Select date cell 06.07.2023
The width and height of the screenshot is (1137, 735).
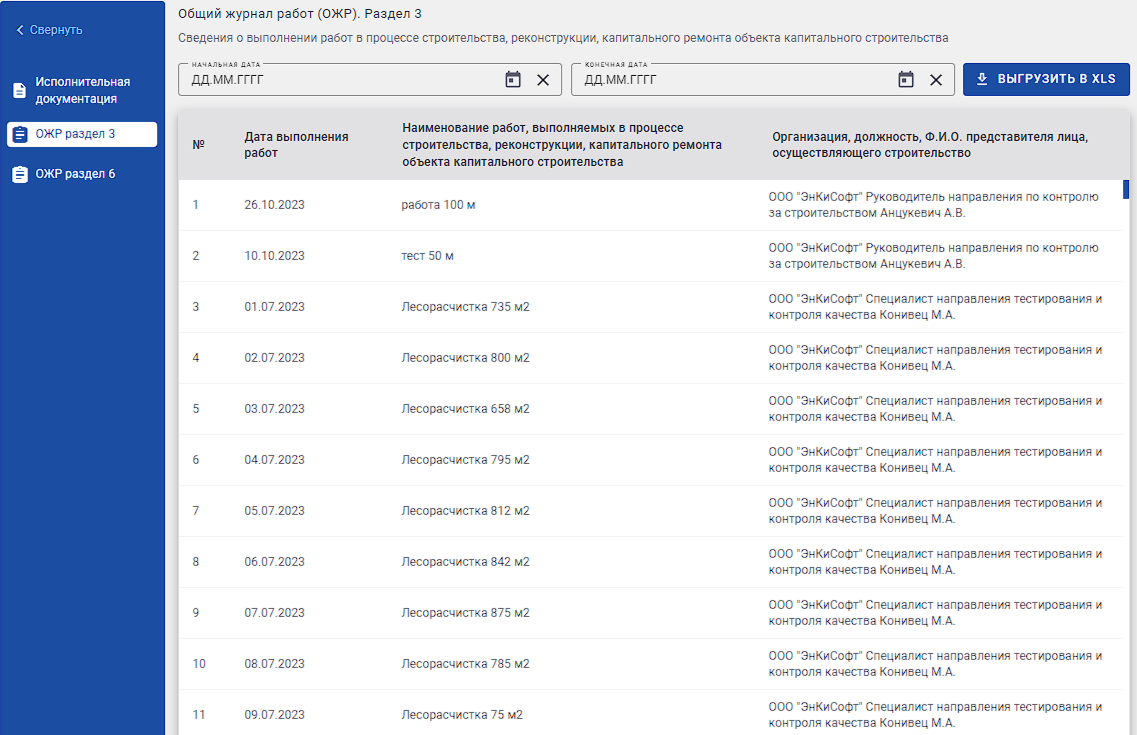pyautogui.click(x=274, y=562)
